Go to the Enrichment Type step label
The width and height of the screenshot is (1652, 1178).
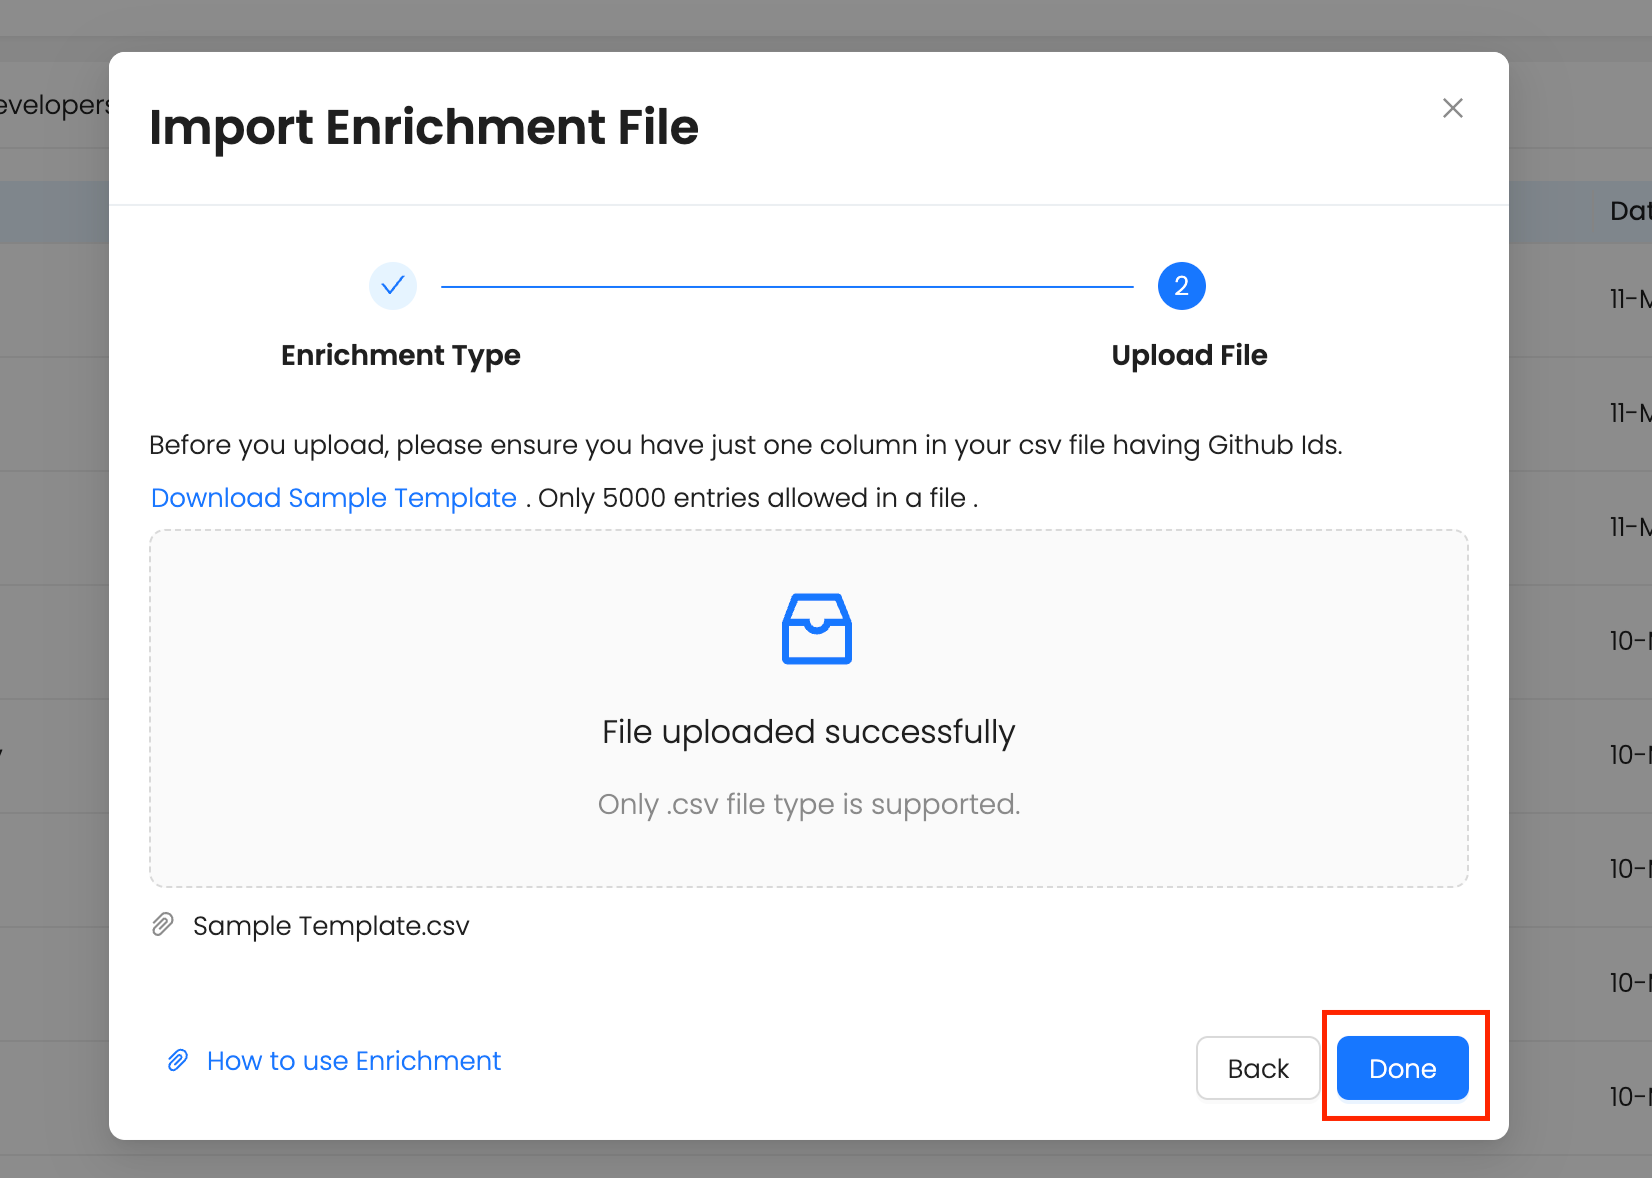[400, 355]
